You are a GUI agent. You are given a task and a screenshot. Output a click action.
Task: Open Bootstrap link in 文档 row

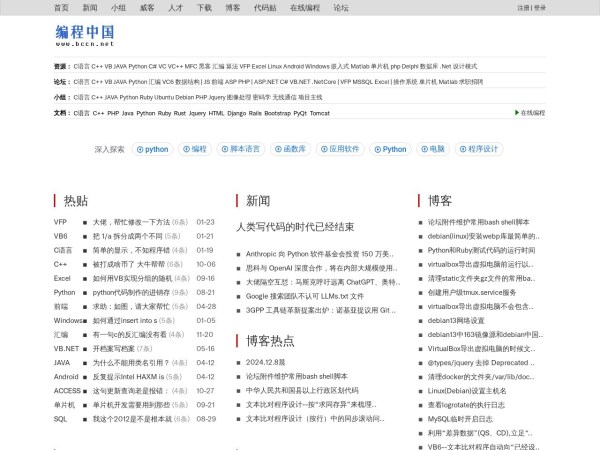tap(277, 113)
